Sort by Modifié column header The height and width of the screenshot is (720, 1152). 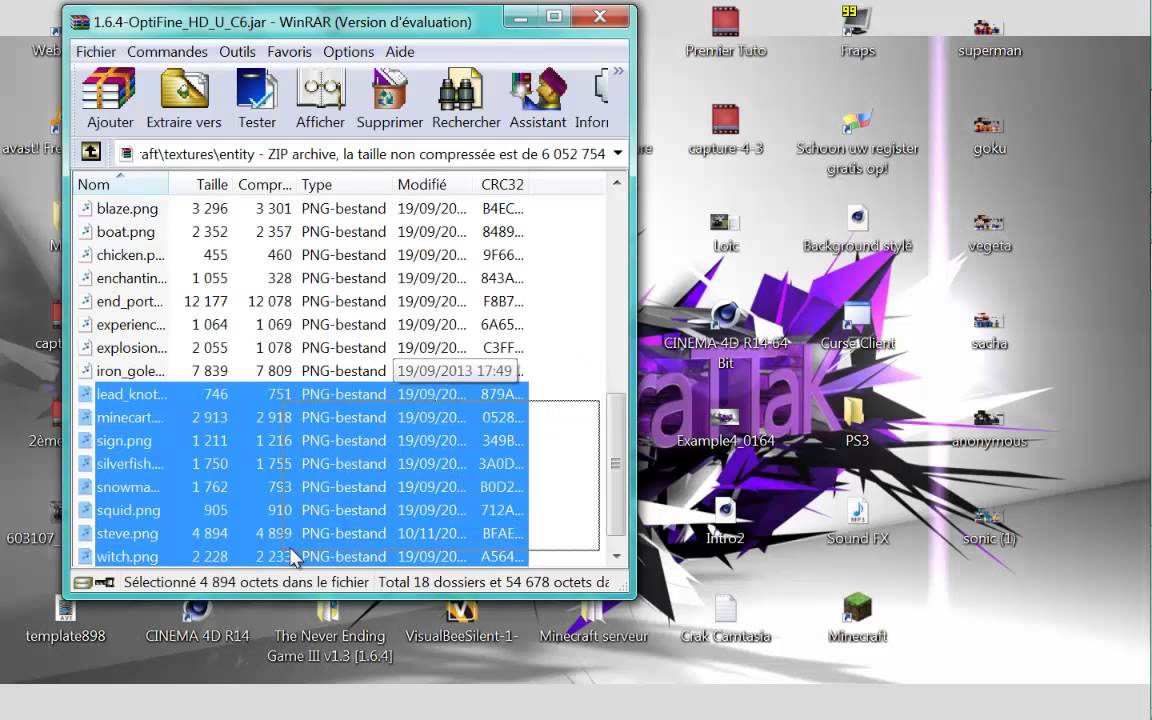pos(432,184)
